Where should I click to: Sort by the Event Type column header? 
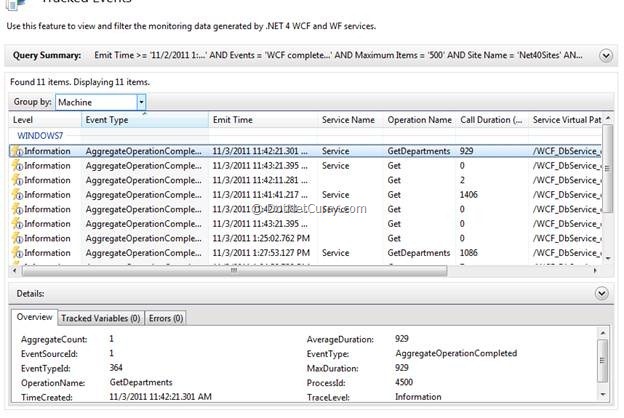(145, 120)
